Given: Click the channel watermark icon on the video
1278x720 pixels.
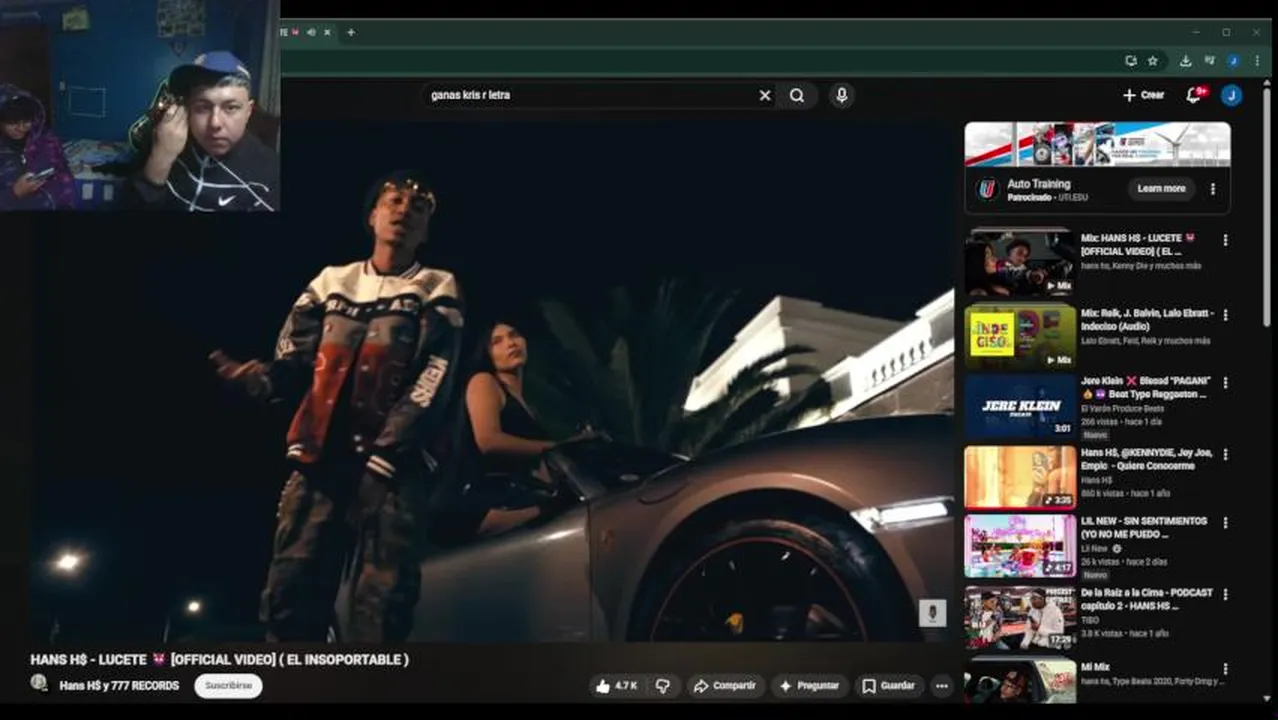Looking at the screenshot, I should click(932, 613).
